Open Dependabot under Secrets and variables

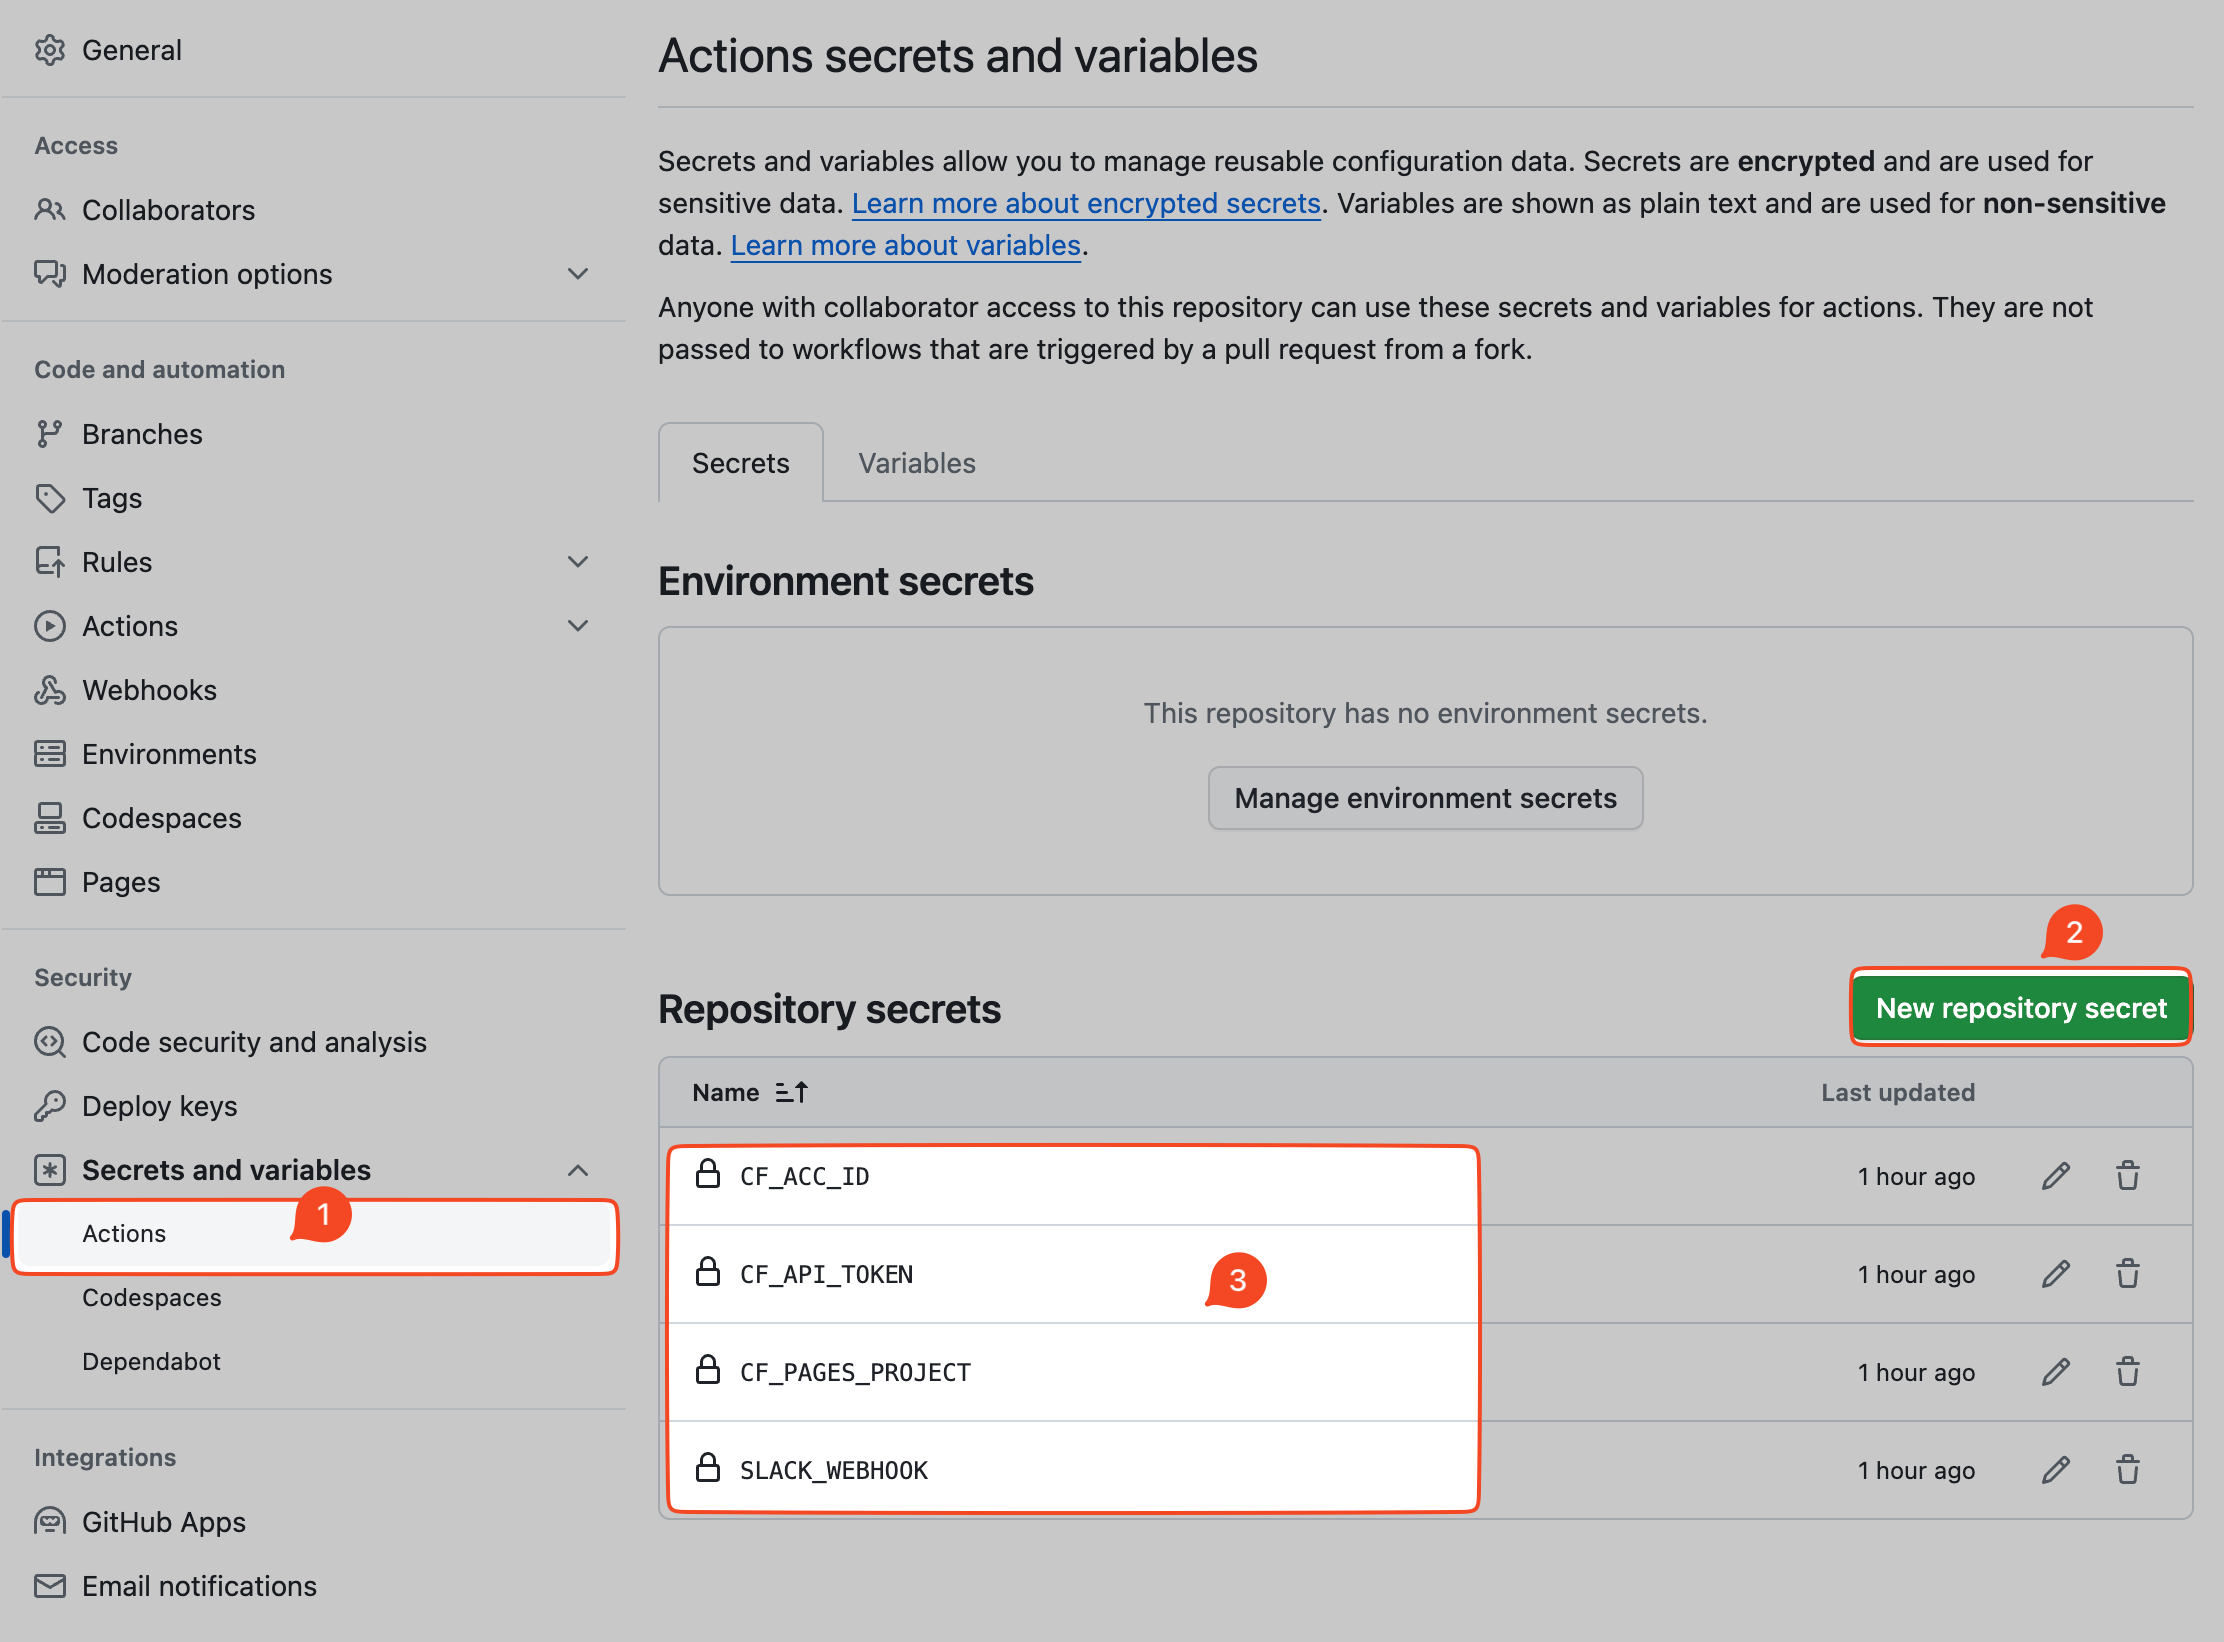point(151,1362)
